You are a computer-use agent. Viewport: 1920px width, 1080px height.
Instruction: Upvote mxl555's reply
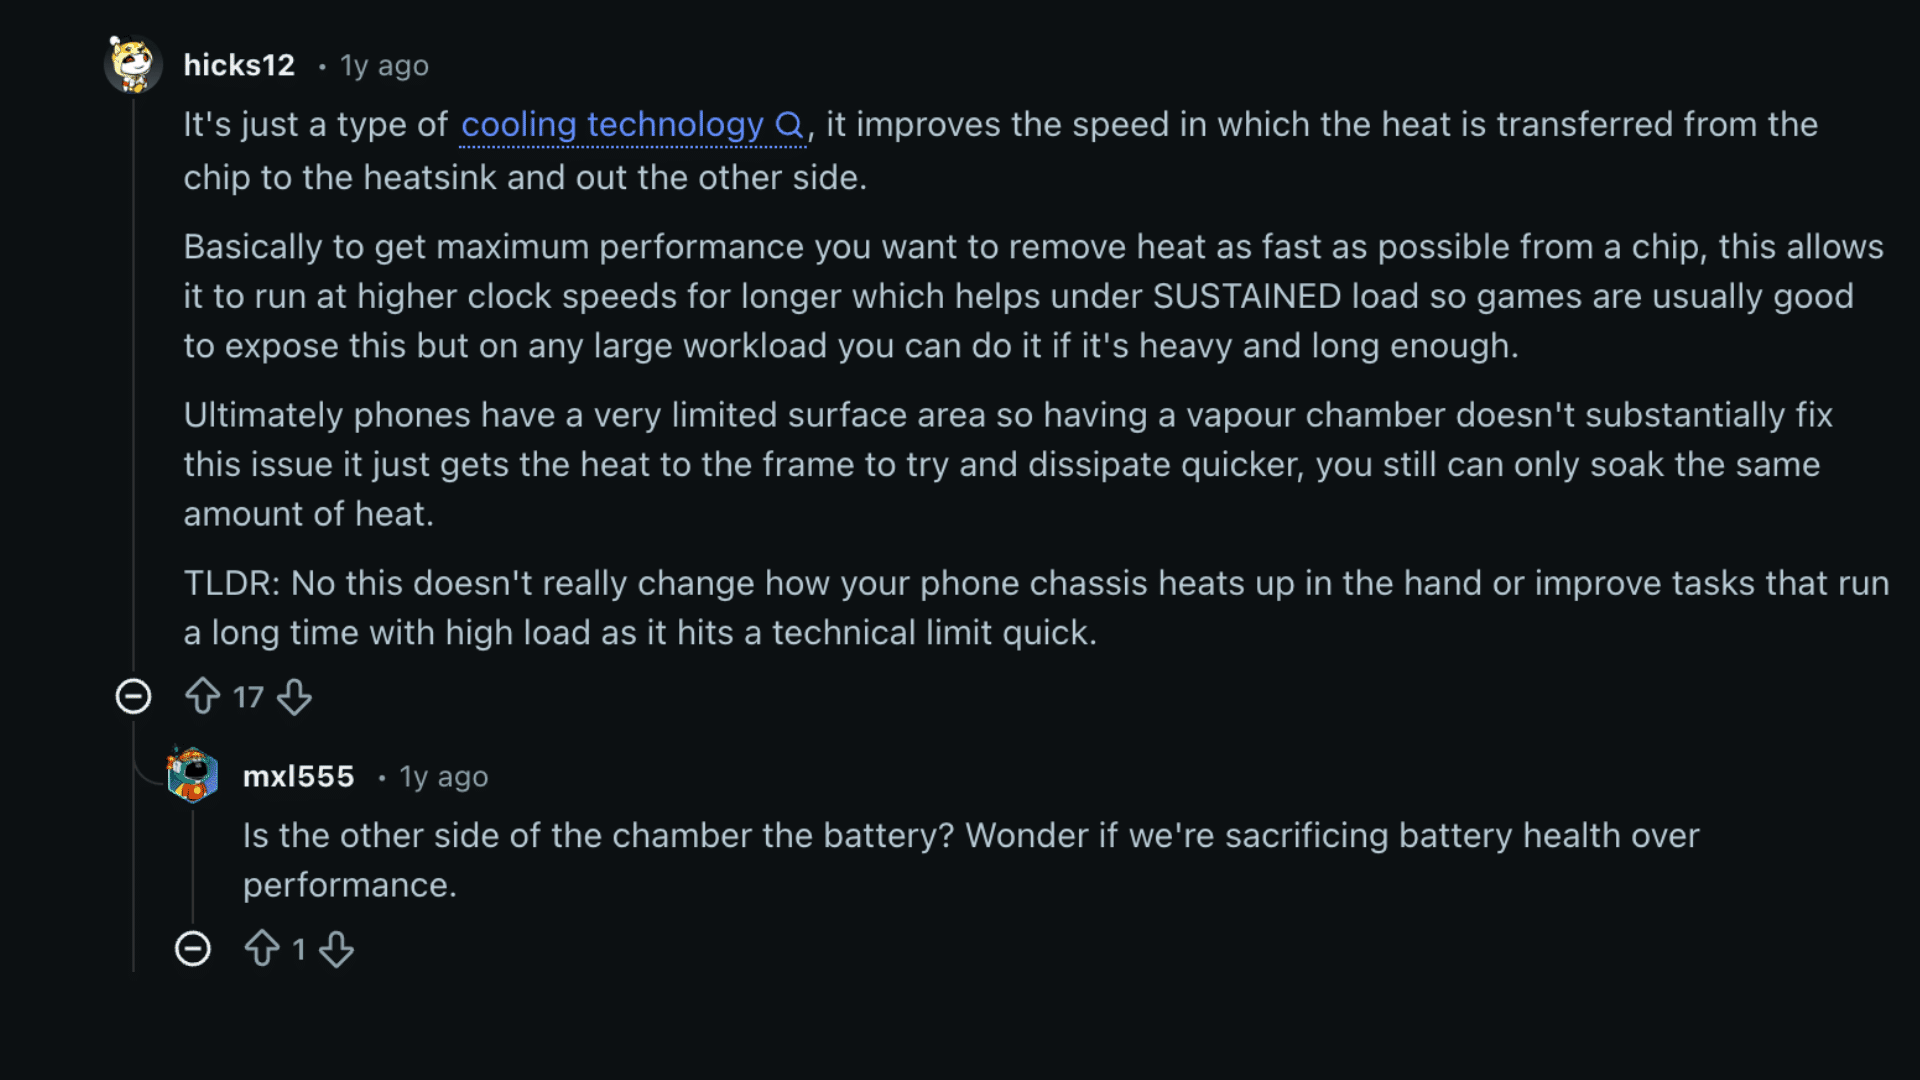tap(263, 948)
